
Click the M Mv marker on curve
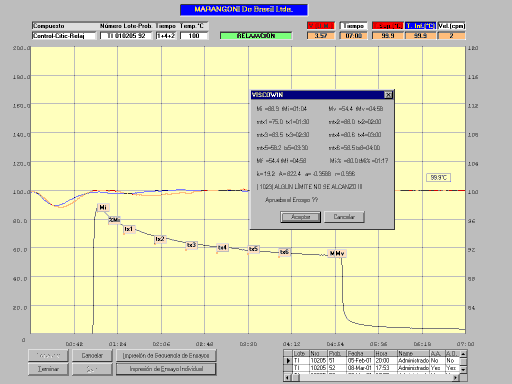[337, 254]
